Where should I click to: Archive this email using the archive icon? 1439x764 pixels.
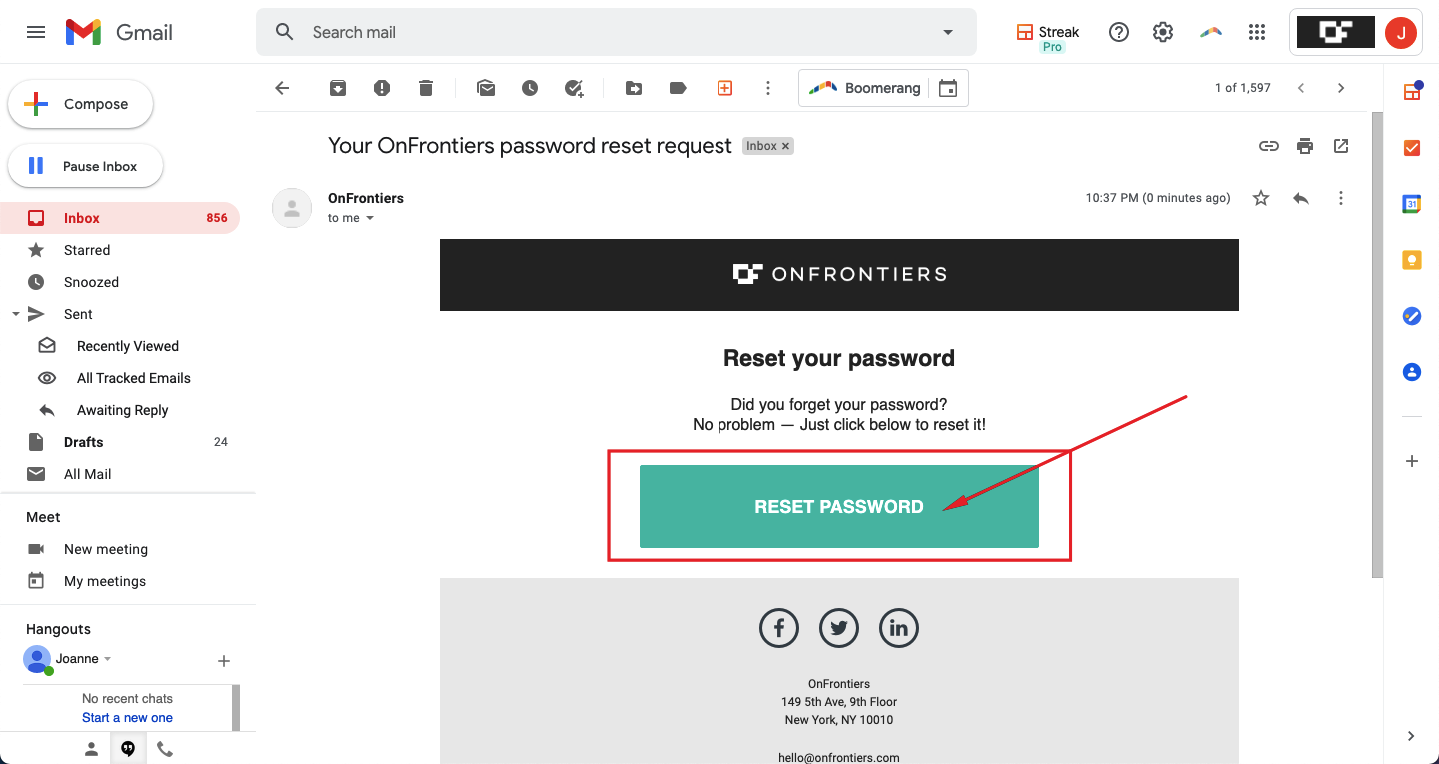pyautogui.click(x=338, y=88)
